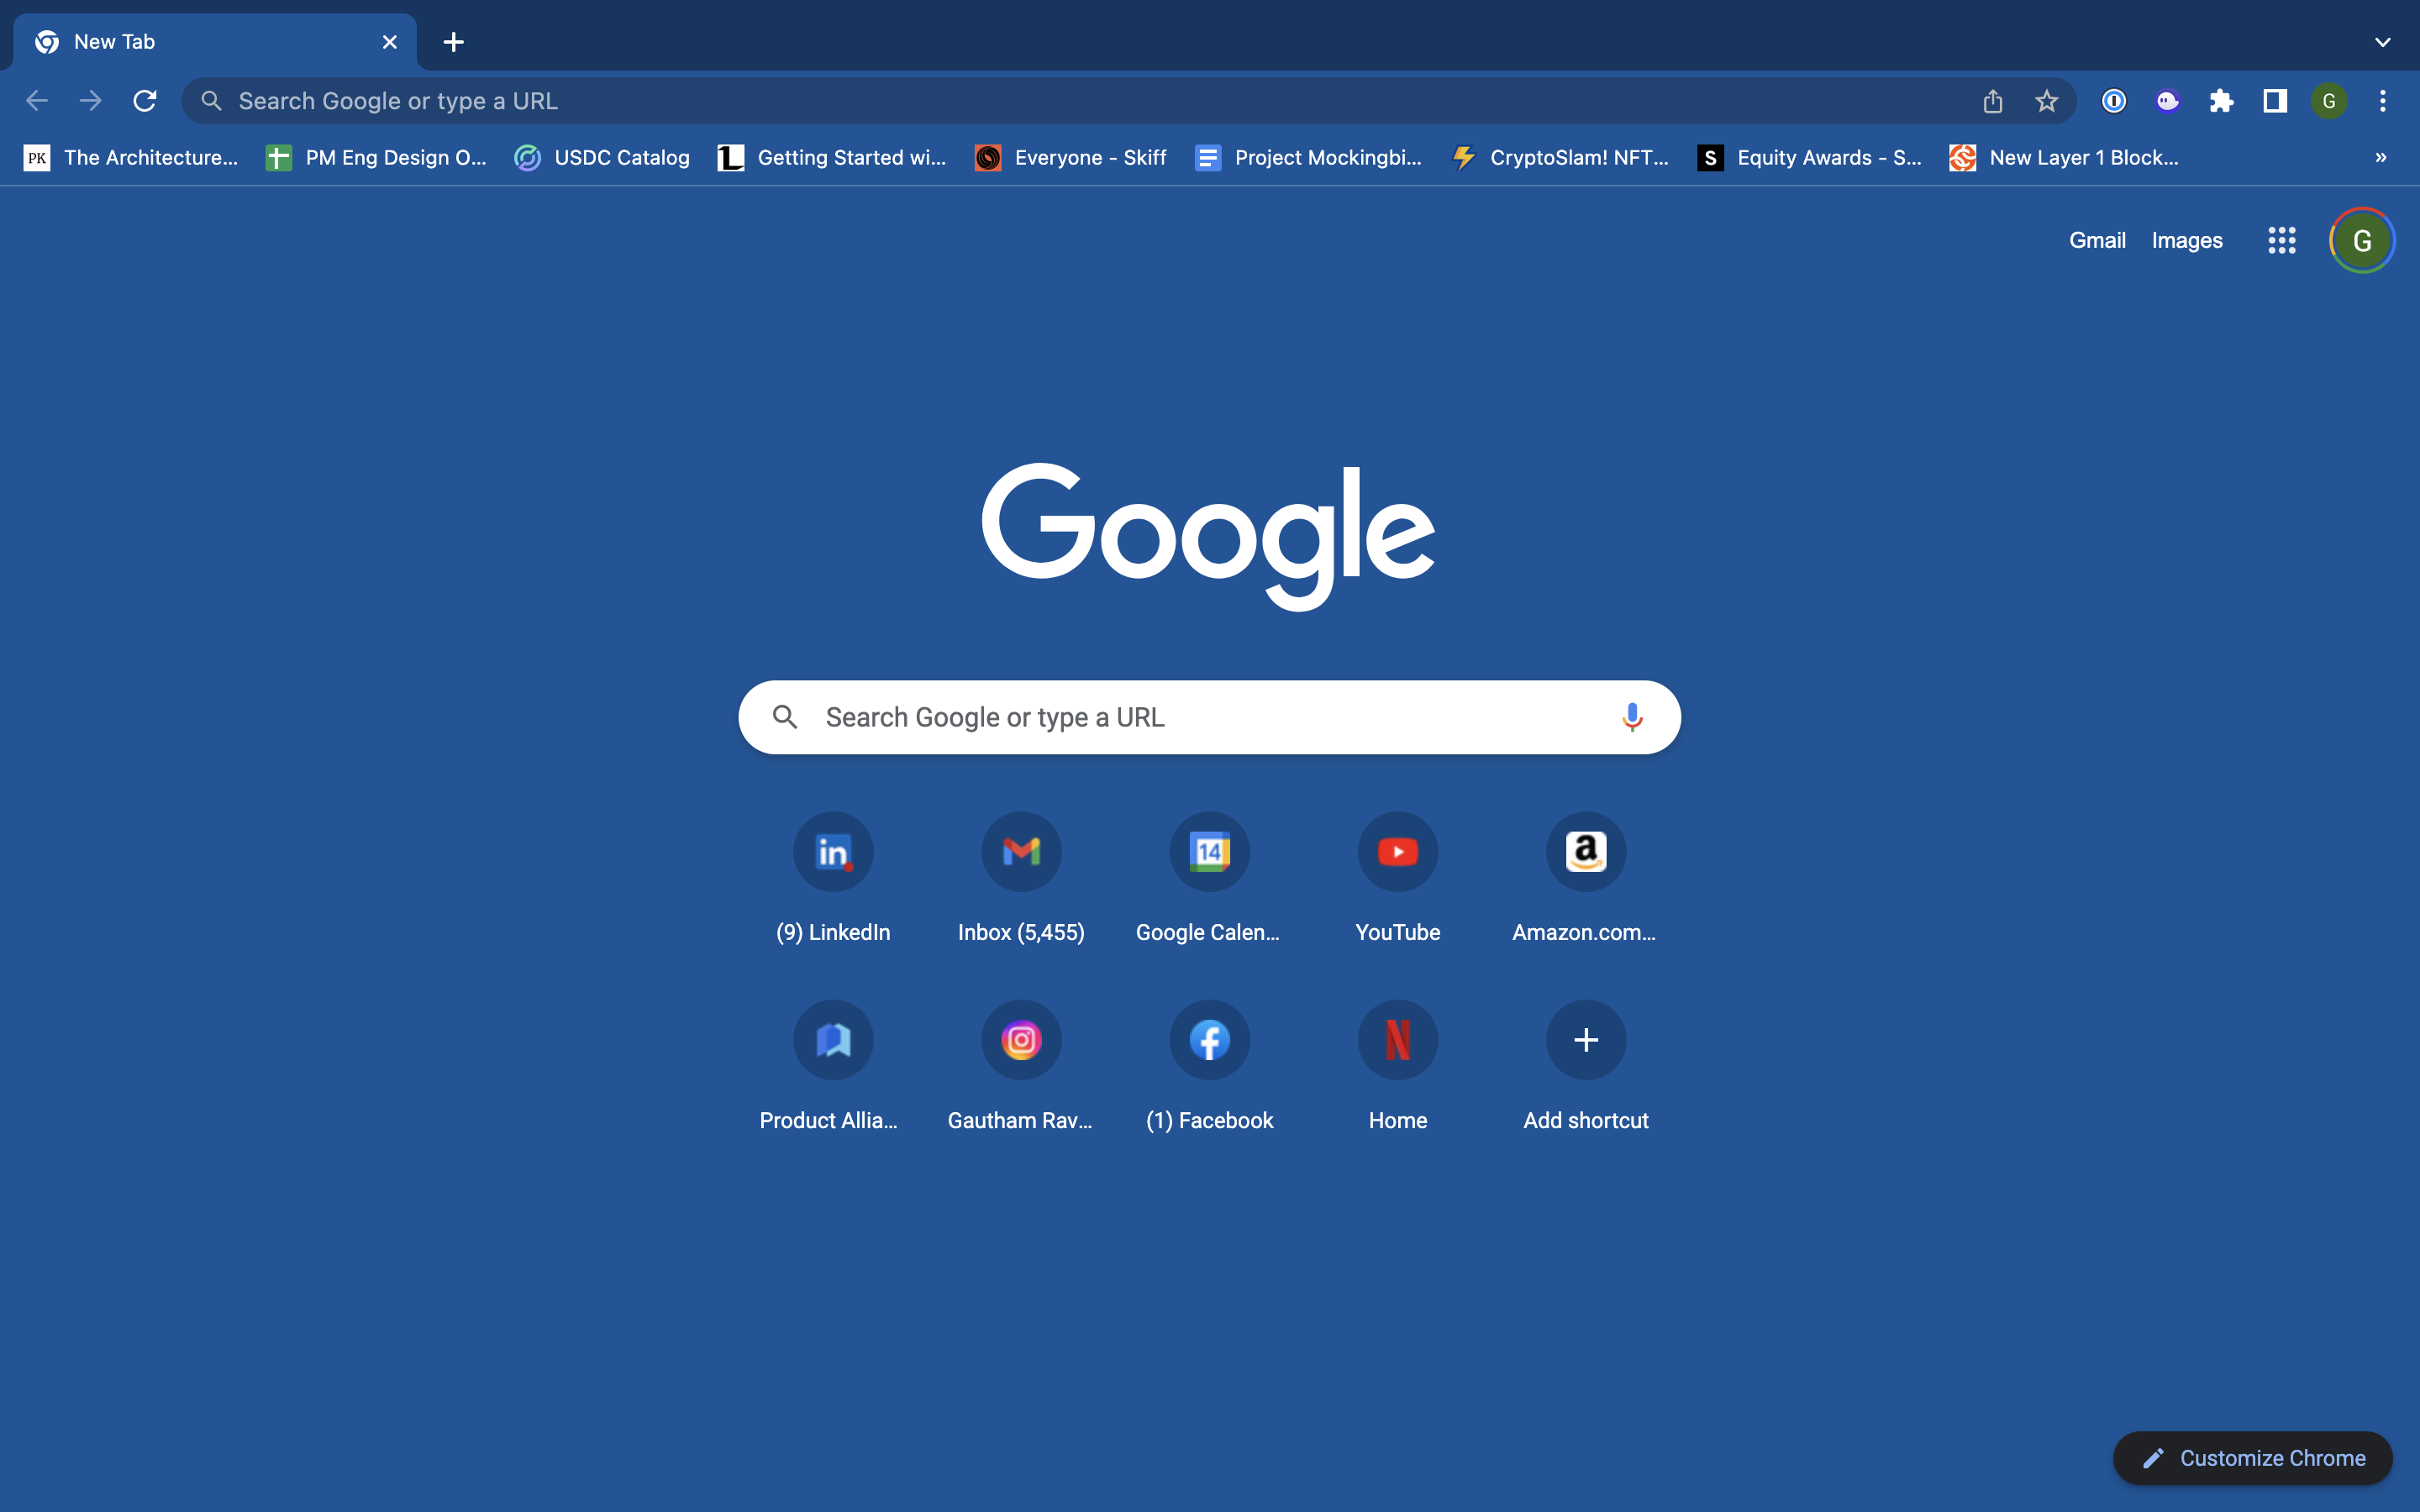
Task: Reload the page
Action: 145,101
